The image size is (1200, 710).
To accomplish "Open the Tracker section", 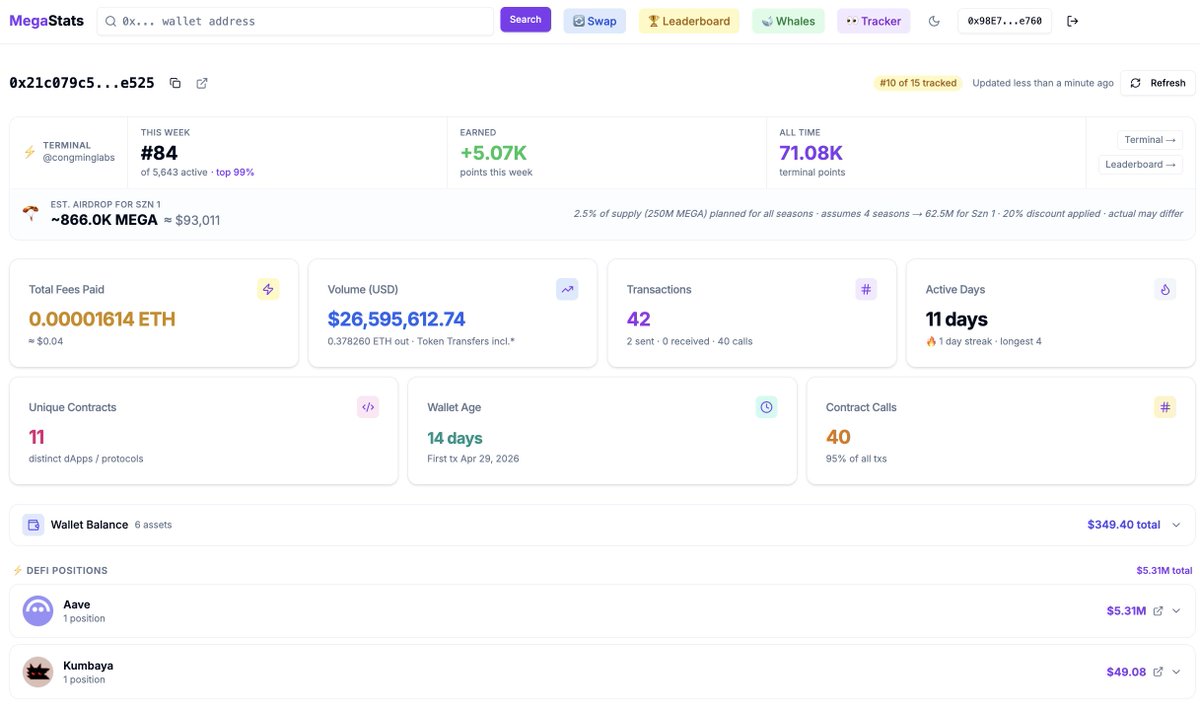I will click(x=874, y=21).
